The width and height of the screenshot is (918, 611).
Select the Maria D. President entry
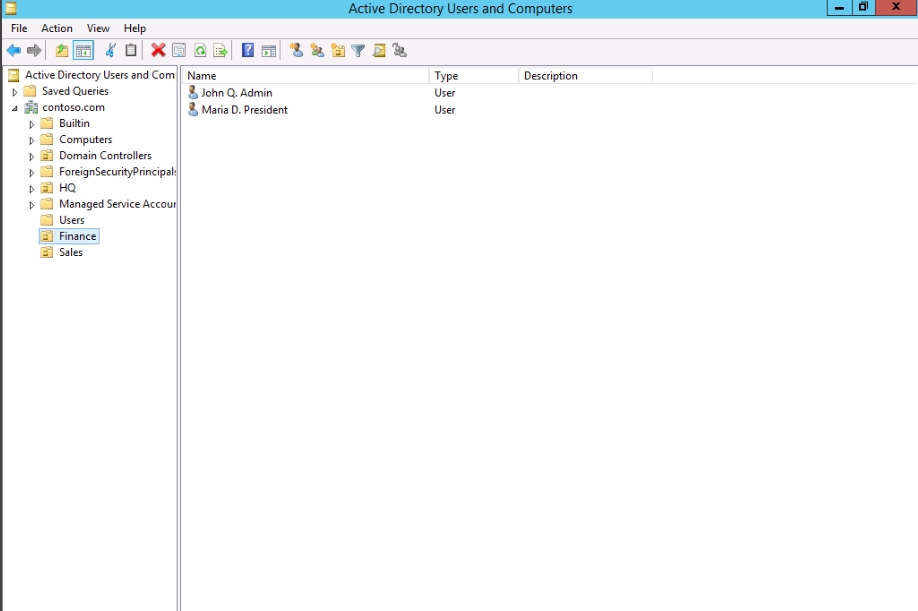[245, 109]
